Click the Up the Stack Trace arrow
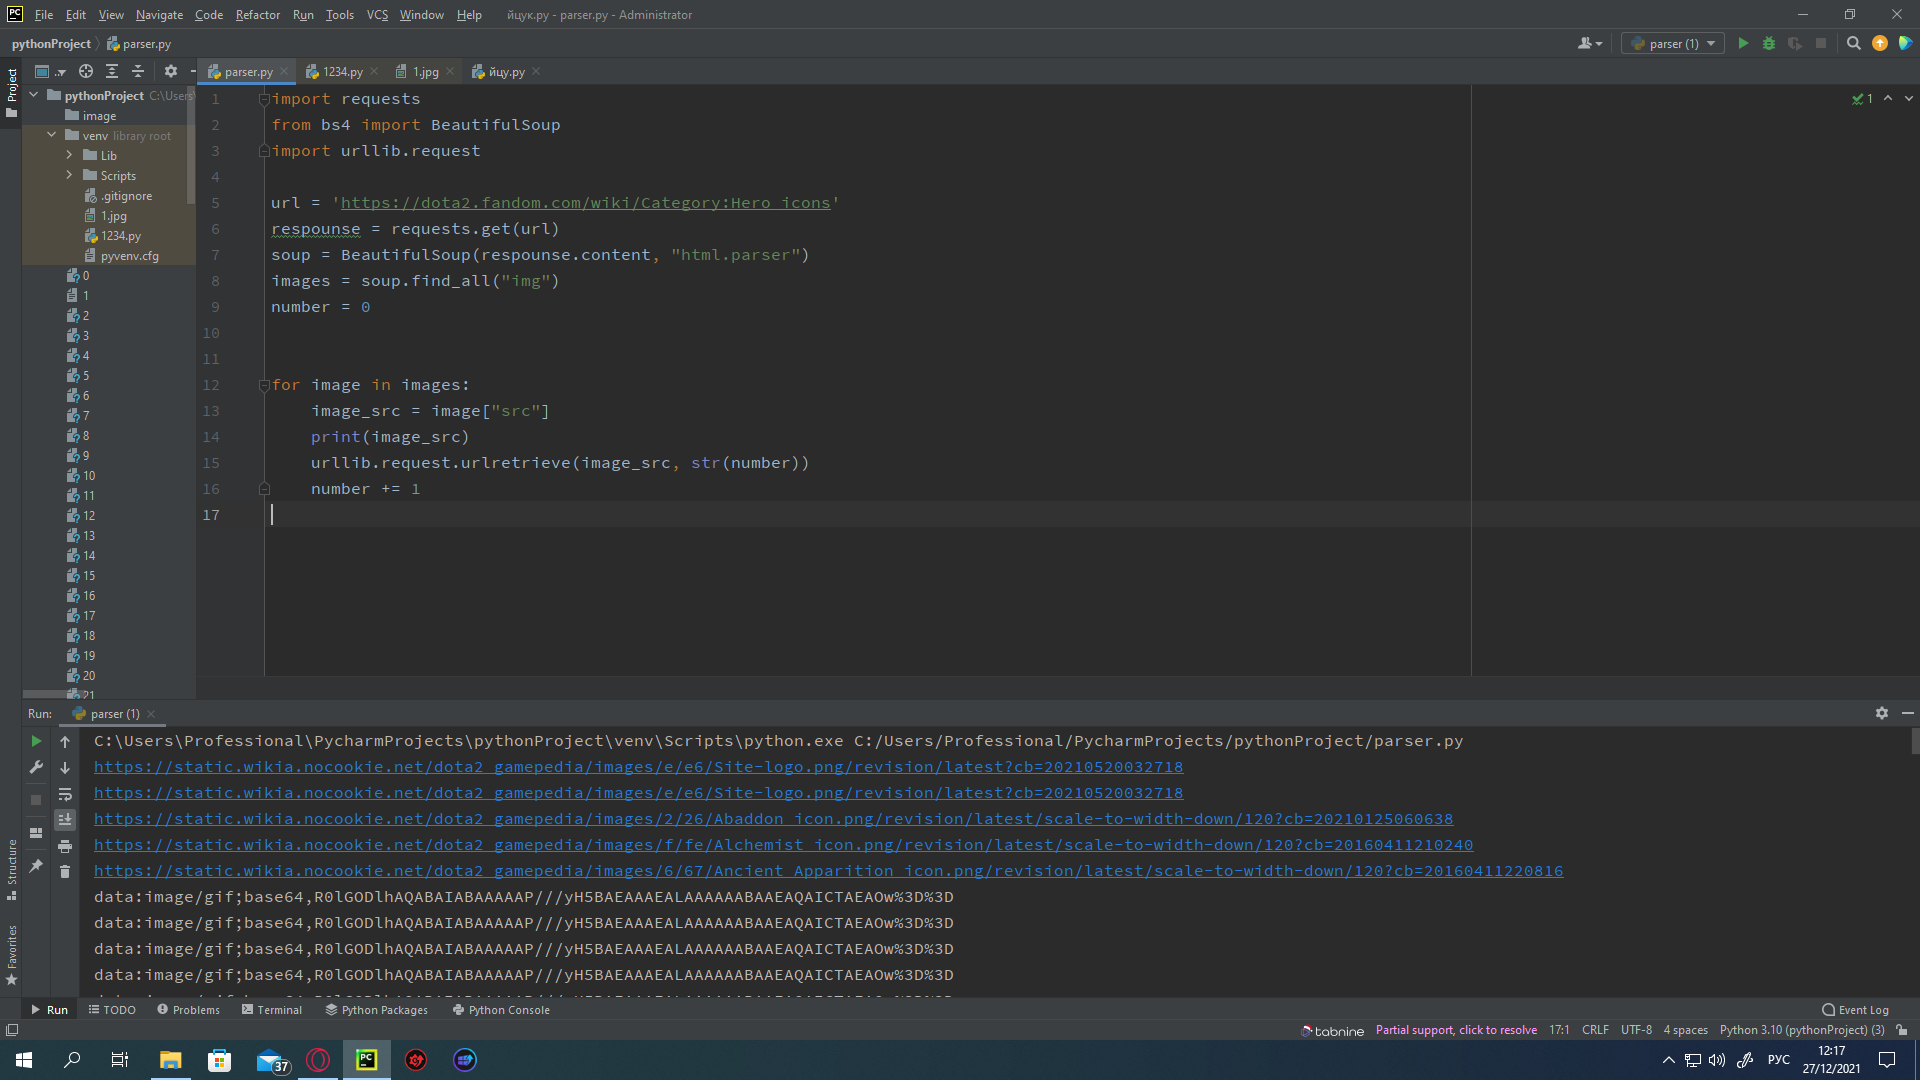 point(65,741)
